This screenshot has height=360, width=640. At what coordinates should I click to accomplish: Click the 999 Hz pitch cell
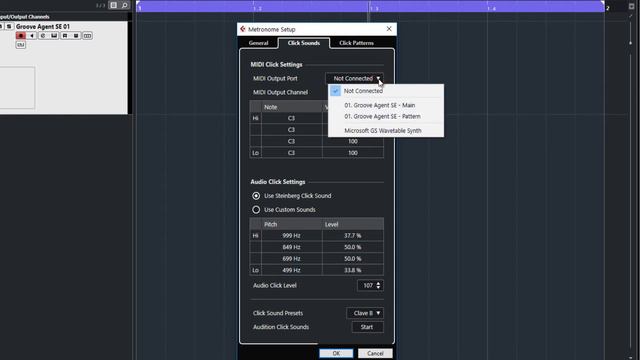(x=291, y=236)
